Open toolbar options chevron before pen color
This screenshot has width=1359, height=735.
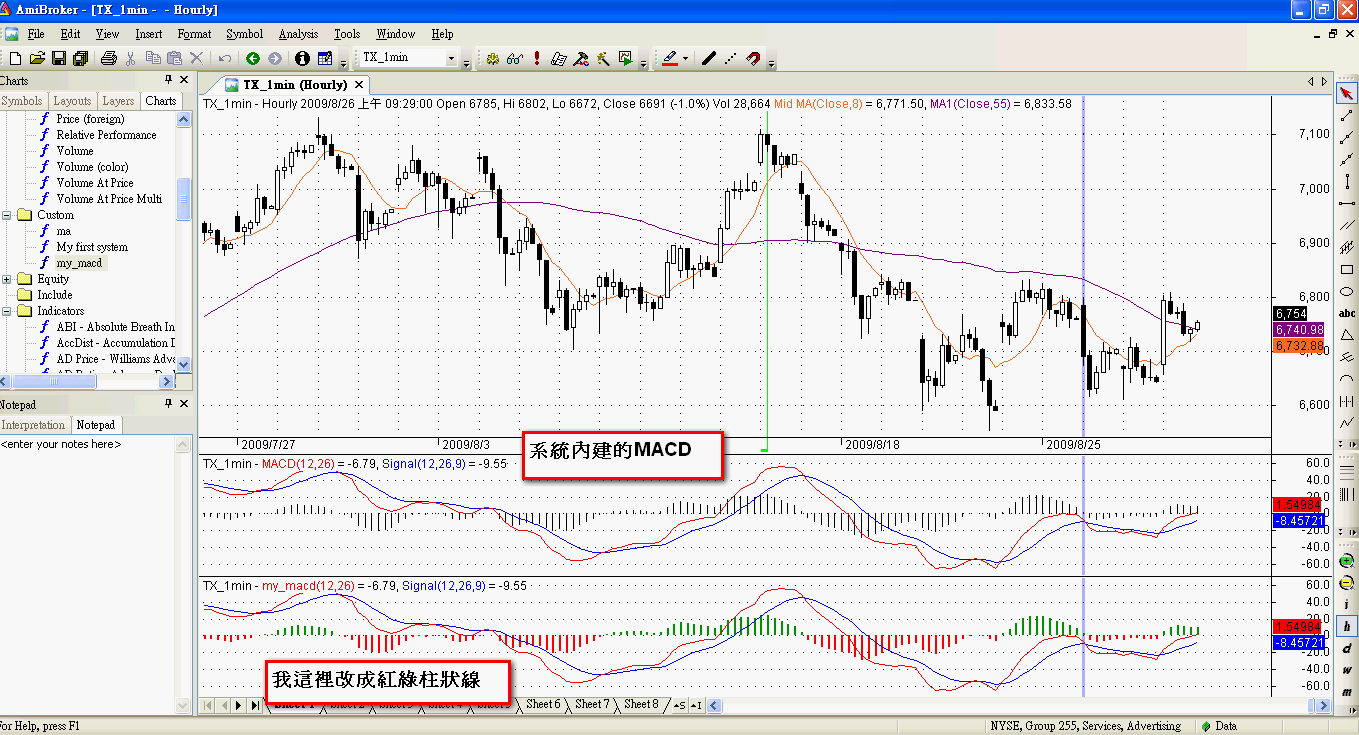643,62
